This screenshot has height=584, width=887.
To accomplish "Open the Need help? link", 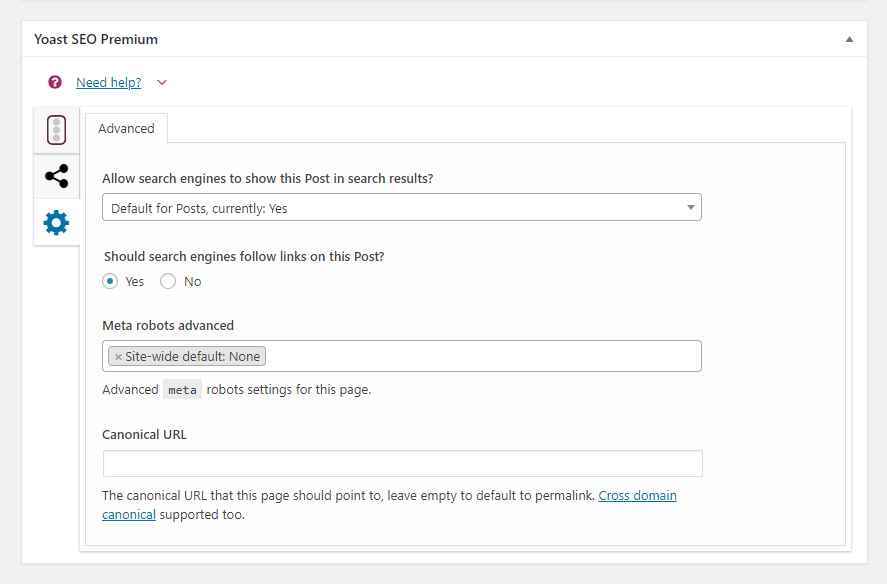I will coord(109,83).
